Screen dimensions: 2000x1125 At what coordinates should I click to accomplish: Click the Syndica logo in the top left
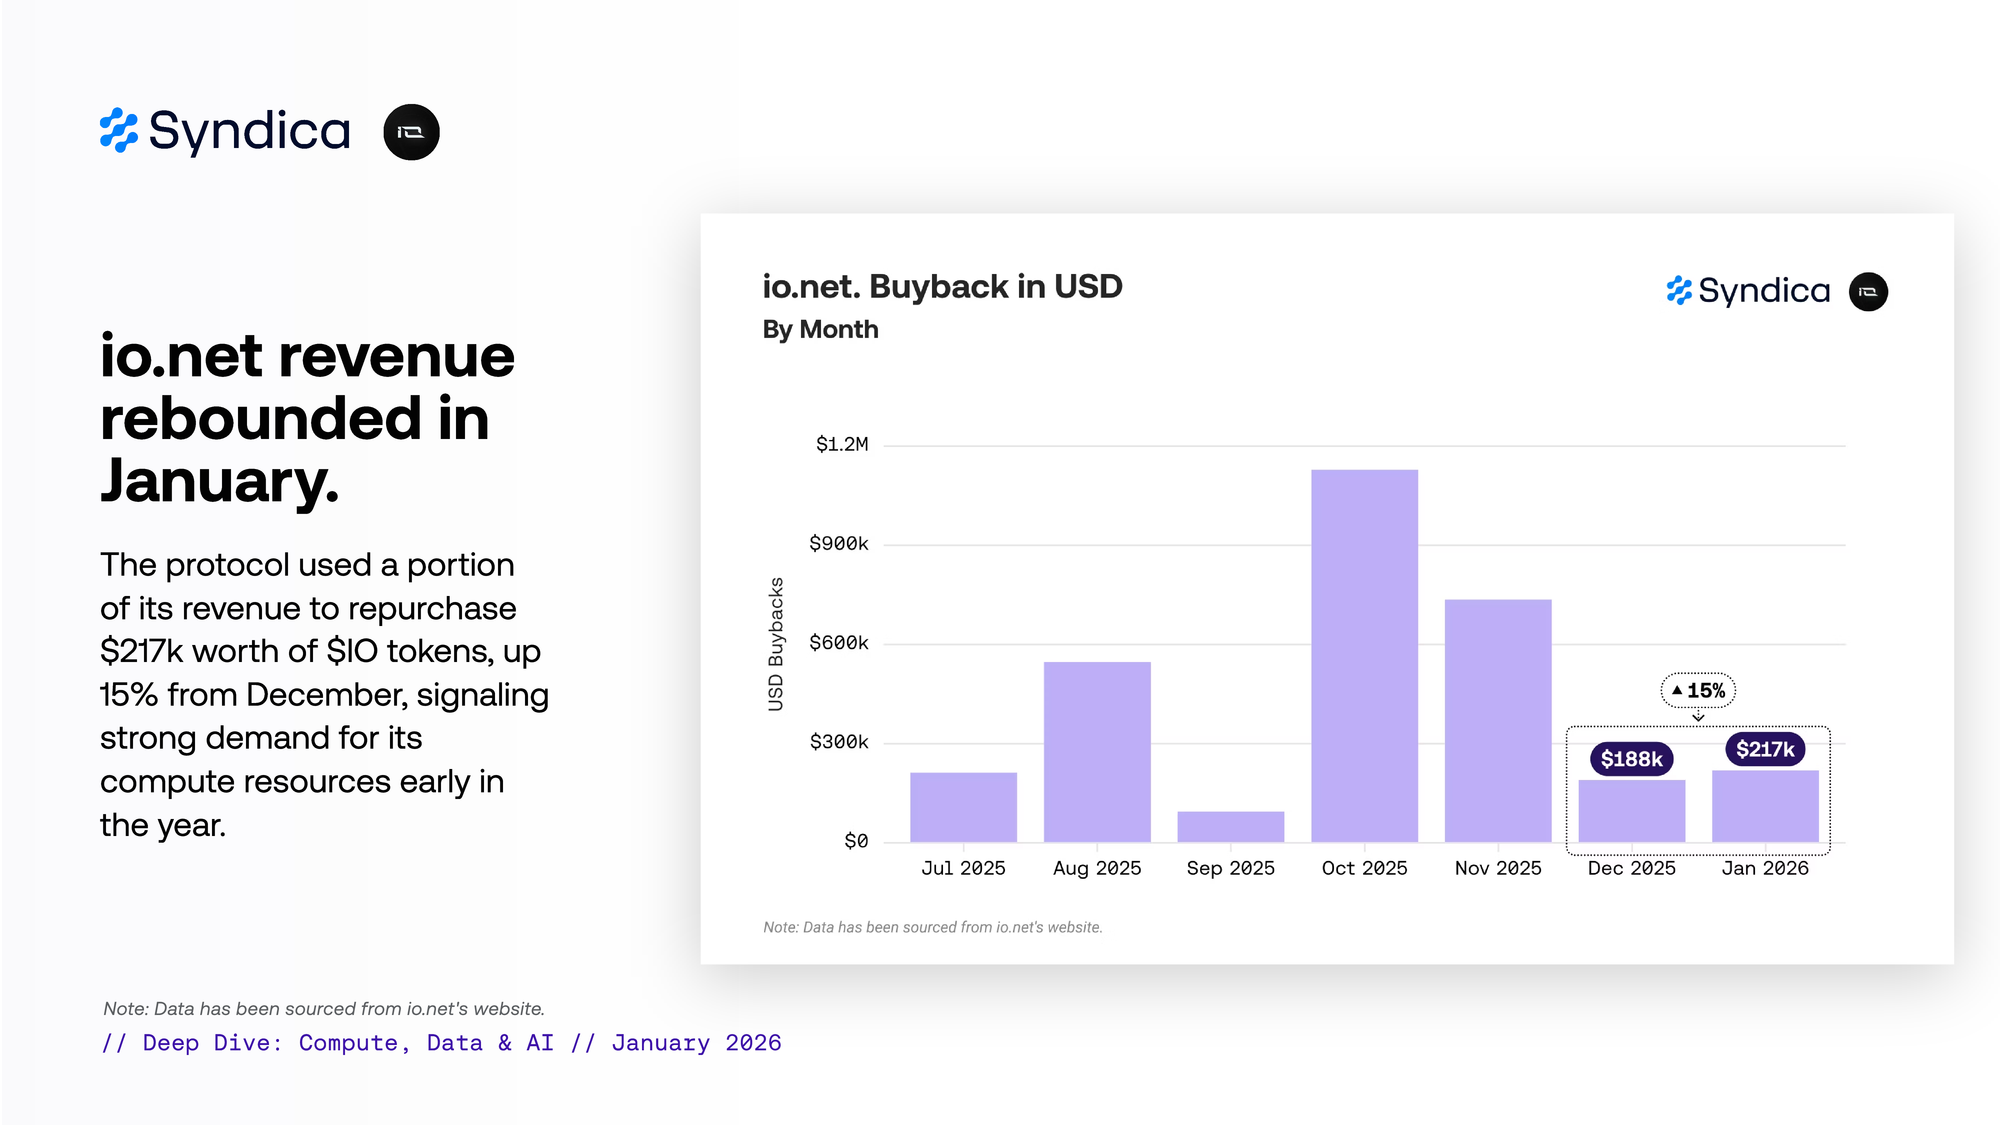tap(225, 131)
